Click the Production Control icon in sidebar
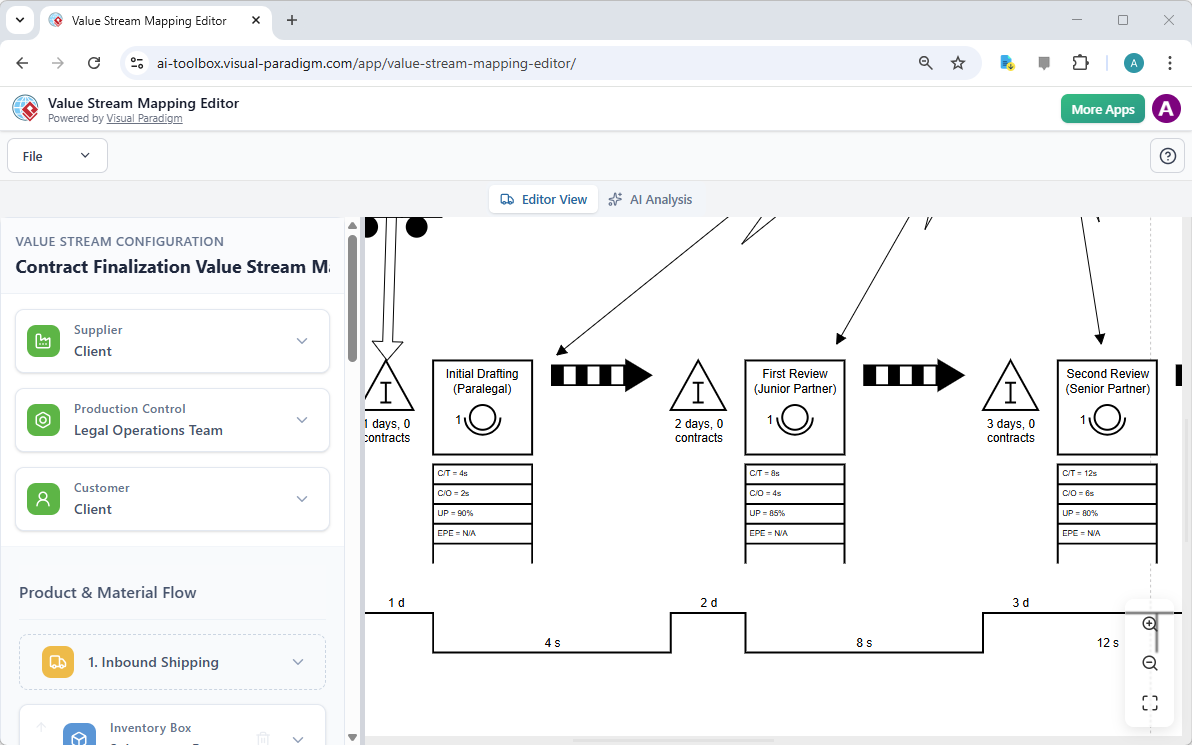Screen dimensions: 1192x745 [43, 420]
